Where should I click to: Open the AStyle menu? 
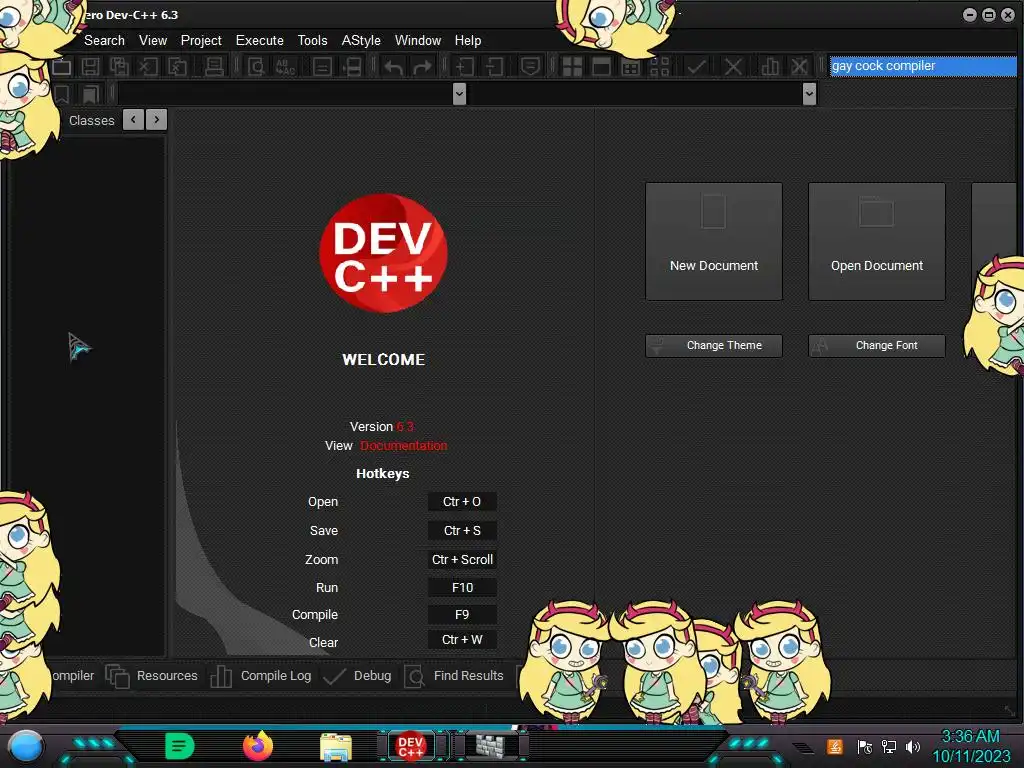(361, 40)
